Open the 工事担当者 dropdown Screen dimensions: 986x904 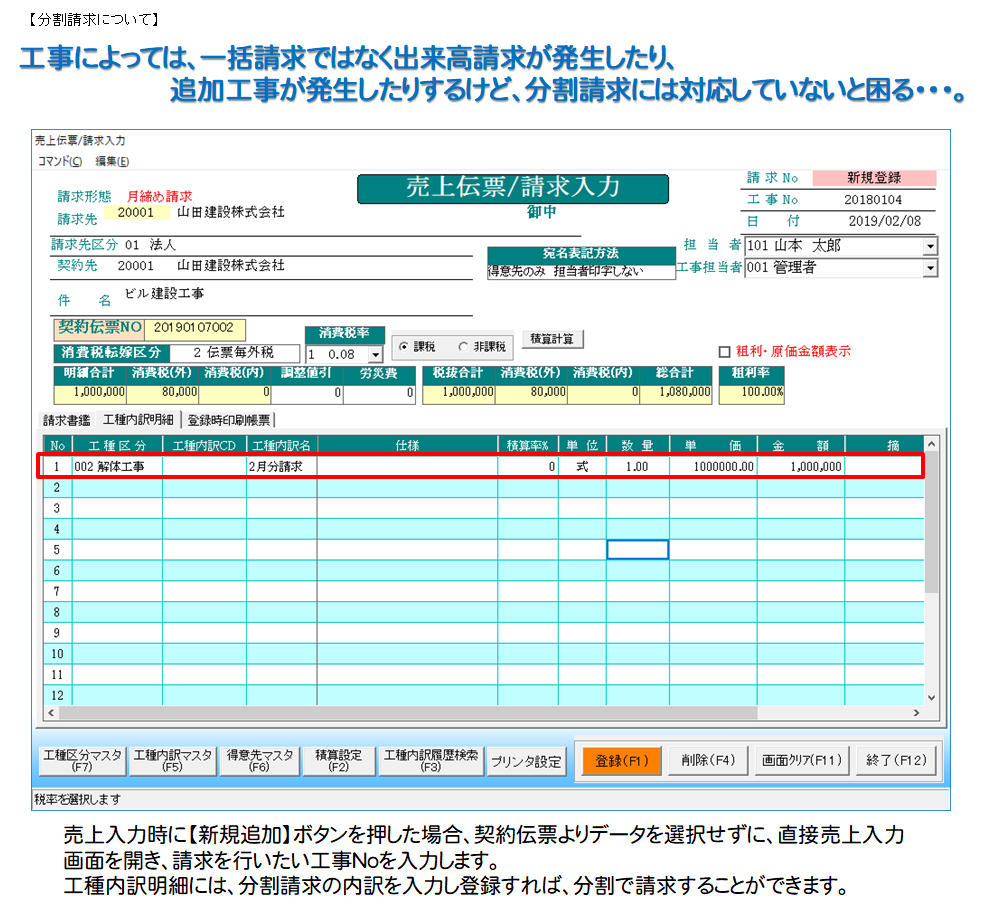point(930,268)
